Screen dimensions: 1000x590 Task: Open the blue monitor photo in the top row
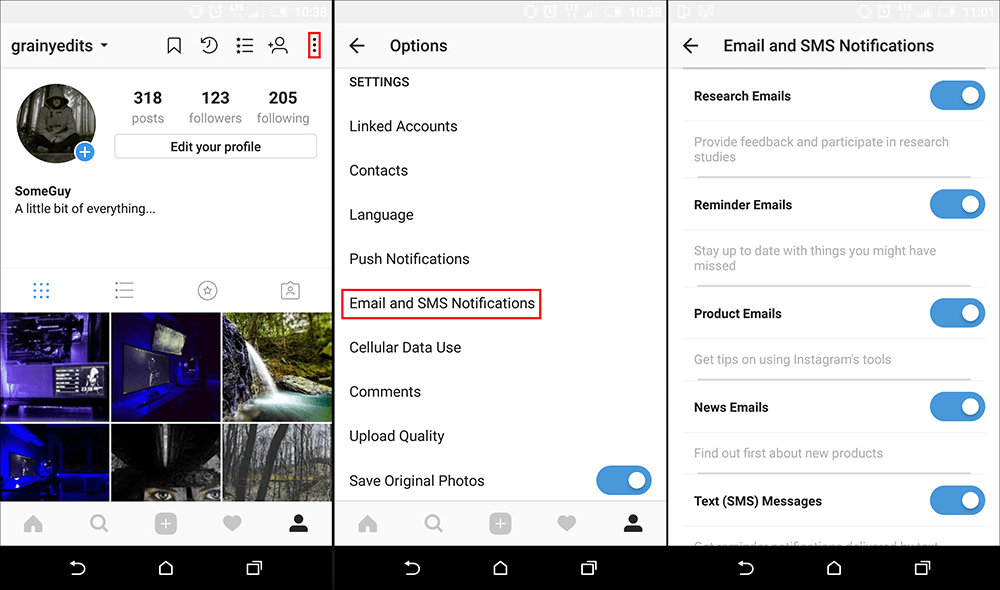pos(166,367)
